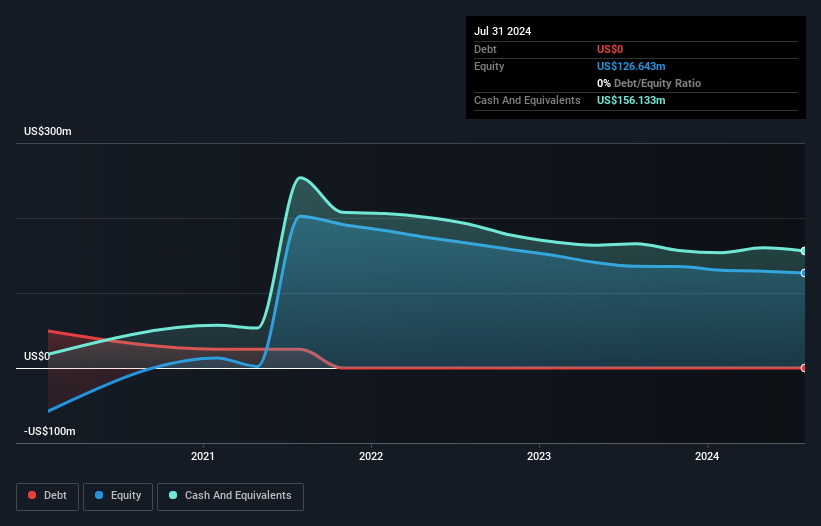The image size is (821, 526).
Task: Select the blue equity endpoint marker on chart
Action: coord(804,273)
